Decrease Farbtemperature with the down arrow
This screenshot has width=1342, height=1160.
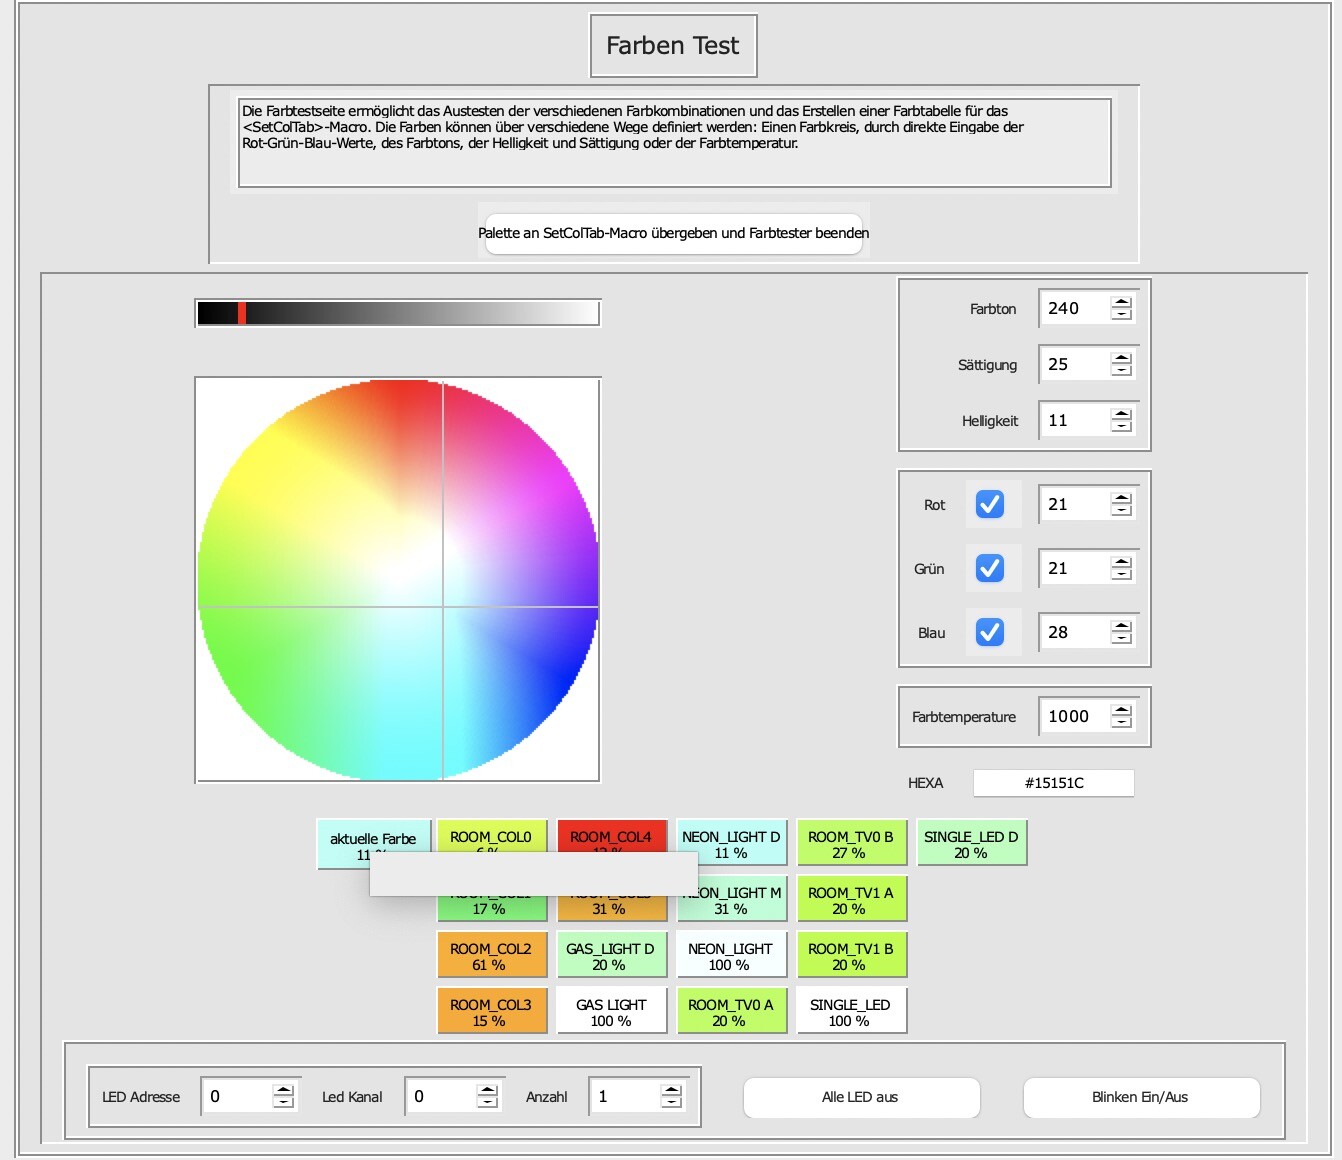[x=1122, y=722]
